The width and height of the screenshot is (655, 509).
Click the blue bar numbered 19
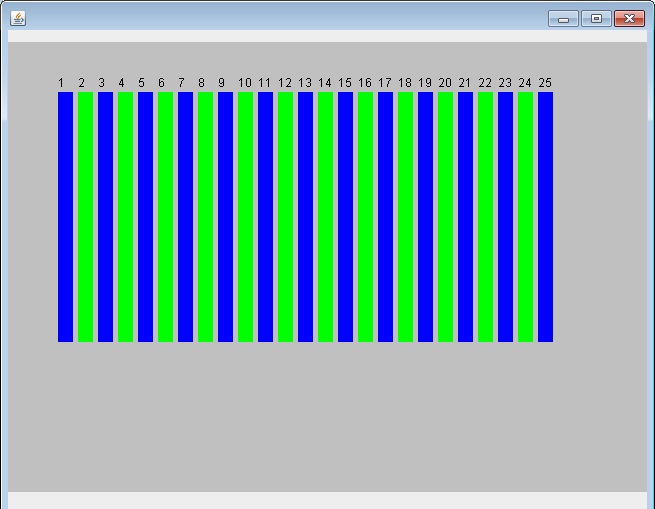[x=425, y=216]
